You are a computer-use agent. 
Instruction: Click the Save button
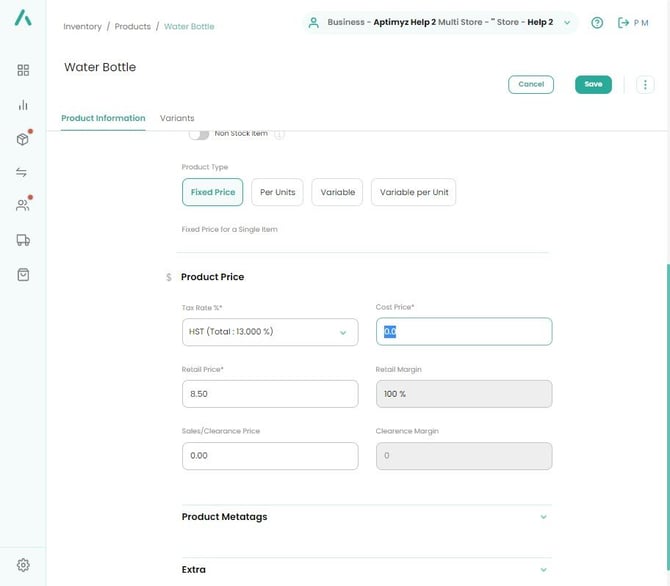pyautogui.click(x=593, y=85)
